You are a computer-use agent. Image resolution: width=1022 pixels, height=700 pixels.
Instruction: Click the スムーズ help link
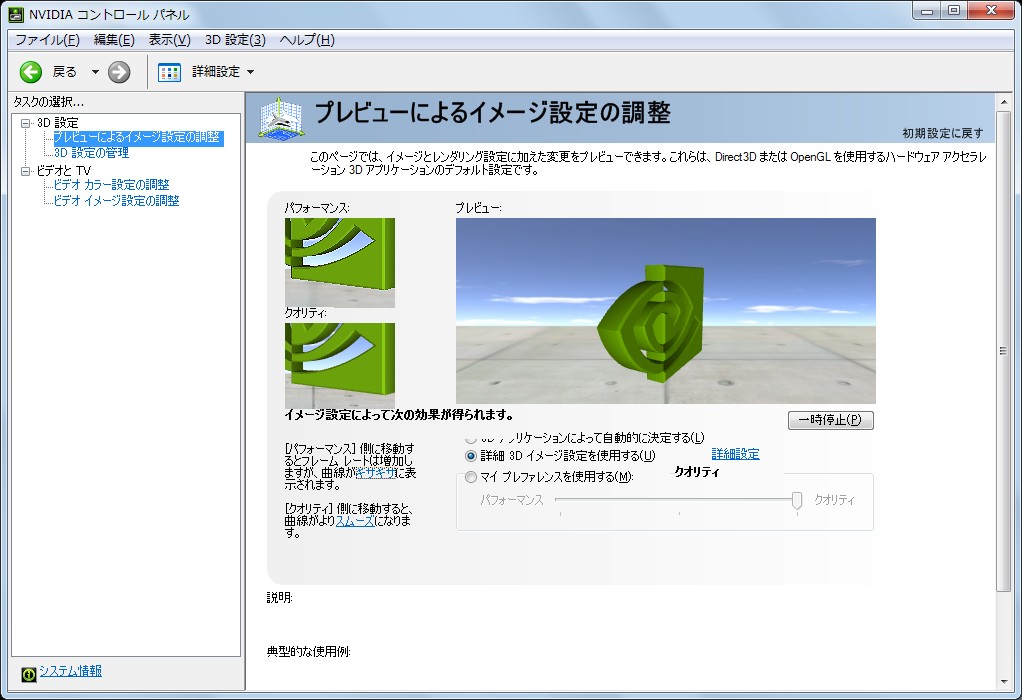point(355,521)
